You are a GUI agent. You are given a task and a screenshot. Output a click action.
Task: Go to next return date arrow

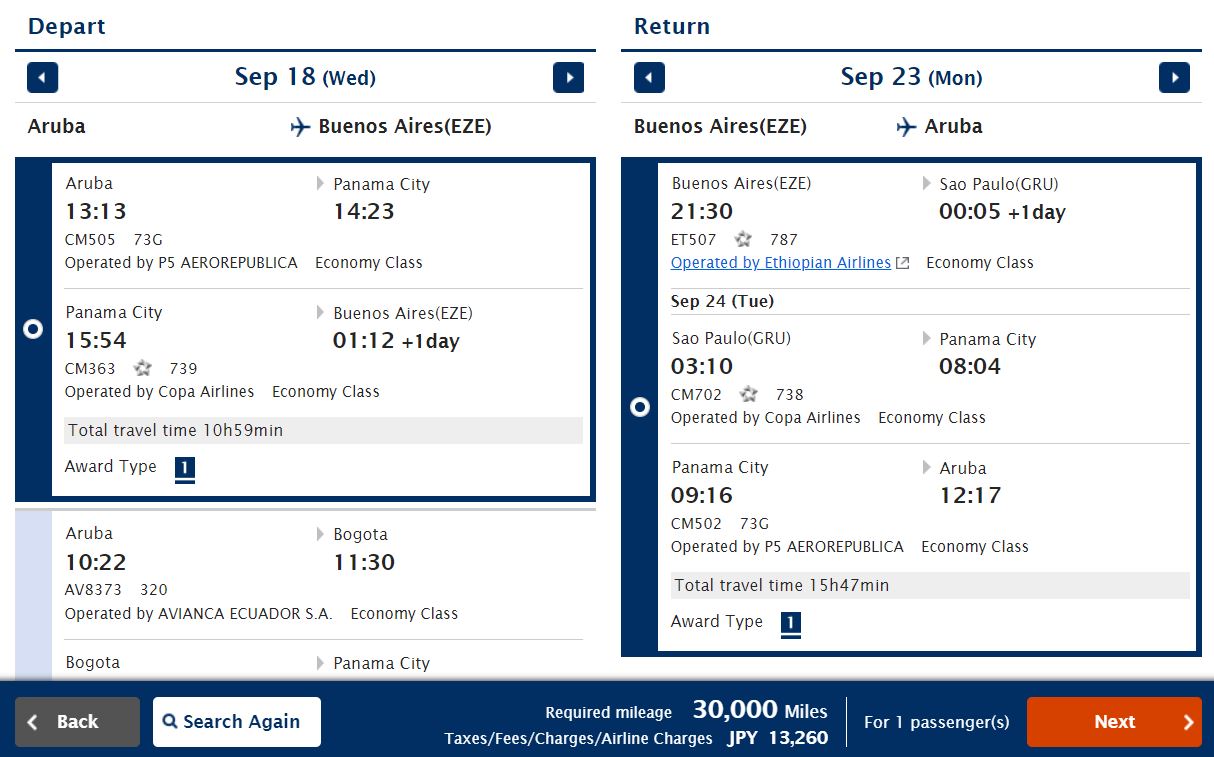(x=1174, y=77)
